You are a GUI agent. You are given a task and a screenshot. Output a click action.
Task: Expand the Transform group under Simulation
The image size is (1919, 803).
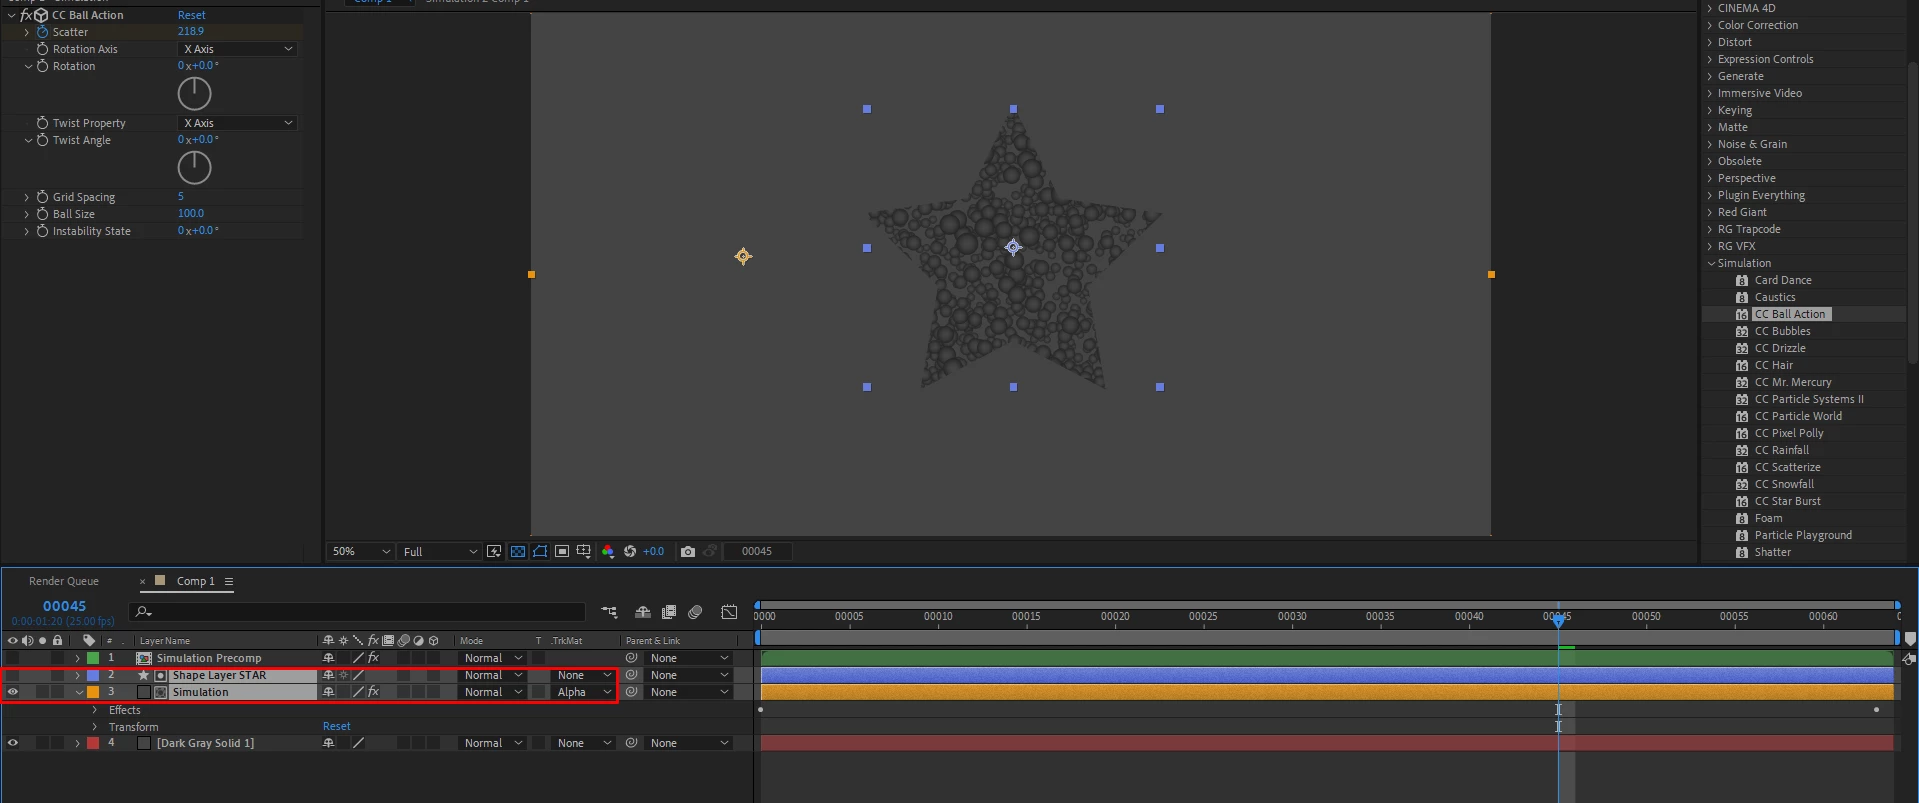[x=95, y=727]
